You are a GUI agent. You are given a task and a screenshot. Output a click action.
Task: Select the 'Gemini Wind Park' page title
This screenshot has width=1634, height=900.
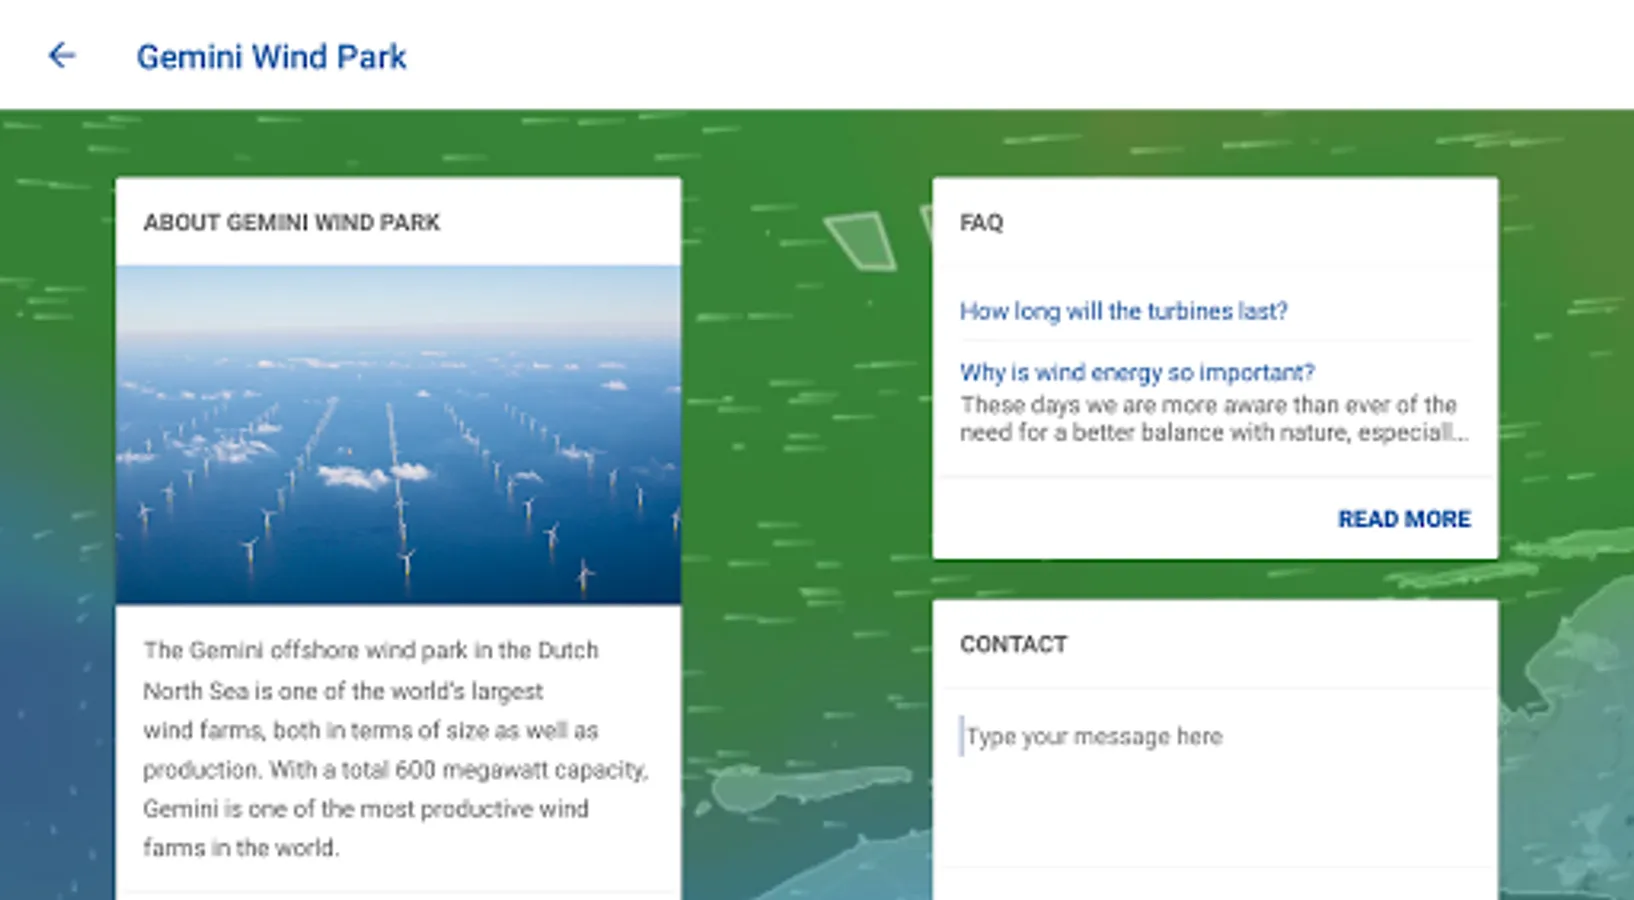click(x=271, y=57)
